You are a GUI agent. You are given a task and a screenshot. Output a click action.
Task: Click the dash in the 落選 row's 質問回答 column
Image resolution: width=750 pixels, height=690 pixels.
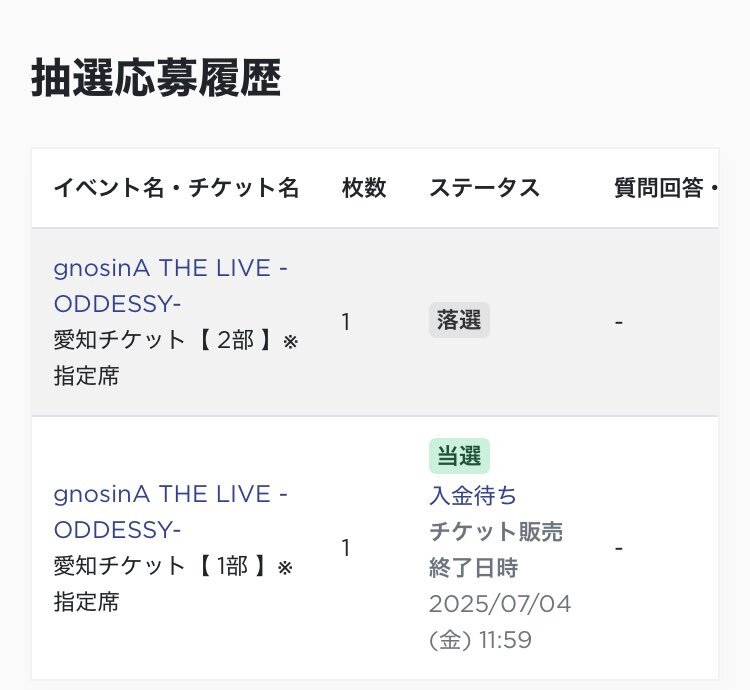(619, 323)
